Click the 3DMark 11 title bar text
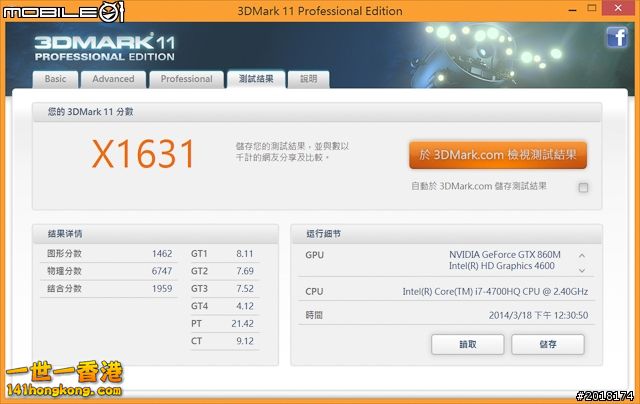Screen dimensions: 640x404 click(320, 11)
